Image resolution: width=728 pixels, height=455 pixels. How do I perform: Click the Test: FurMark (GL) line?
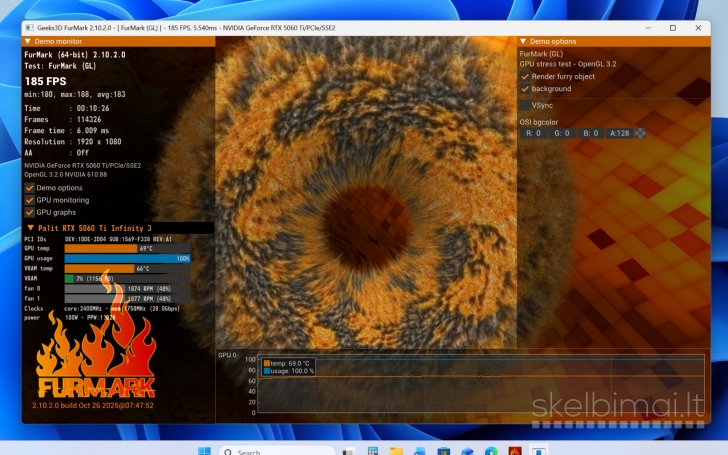60,66
